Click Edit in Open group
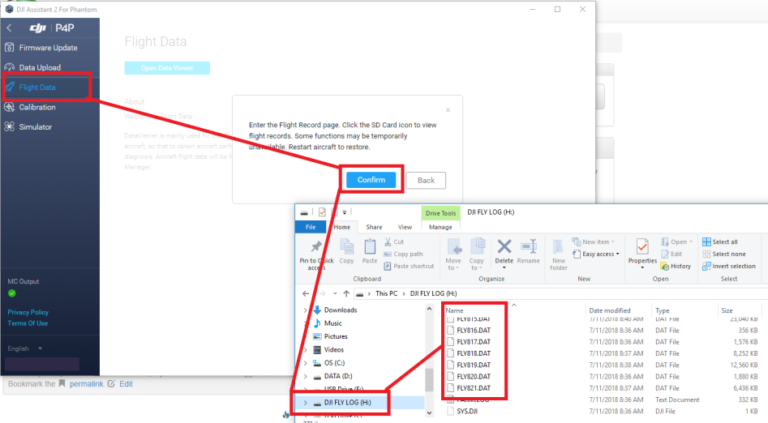Viewport: 768px width, 423px height. pyautogui.click(x=672, y=254)
